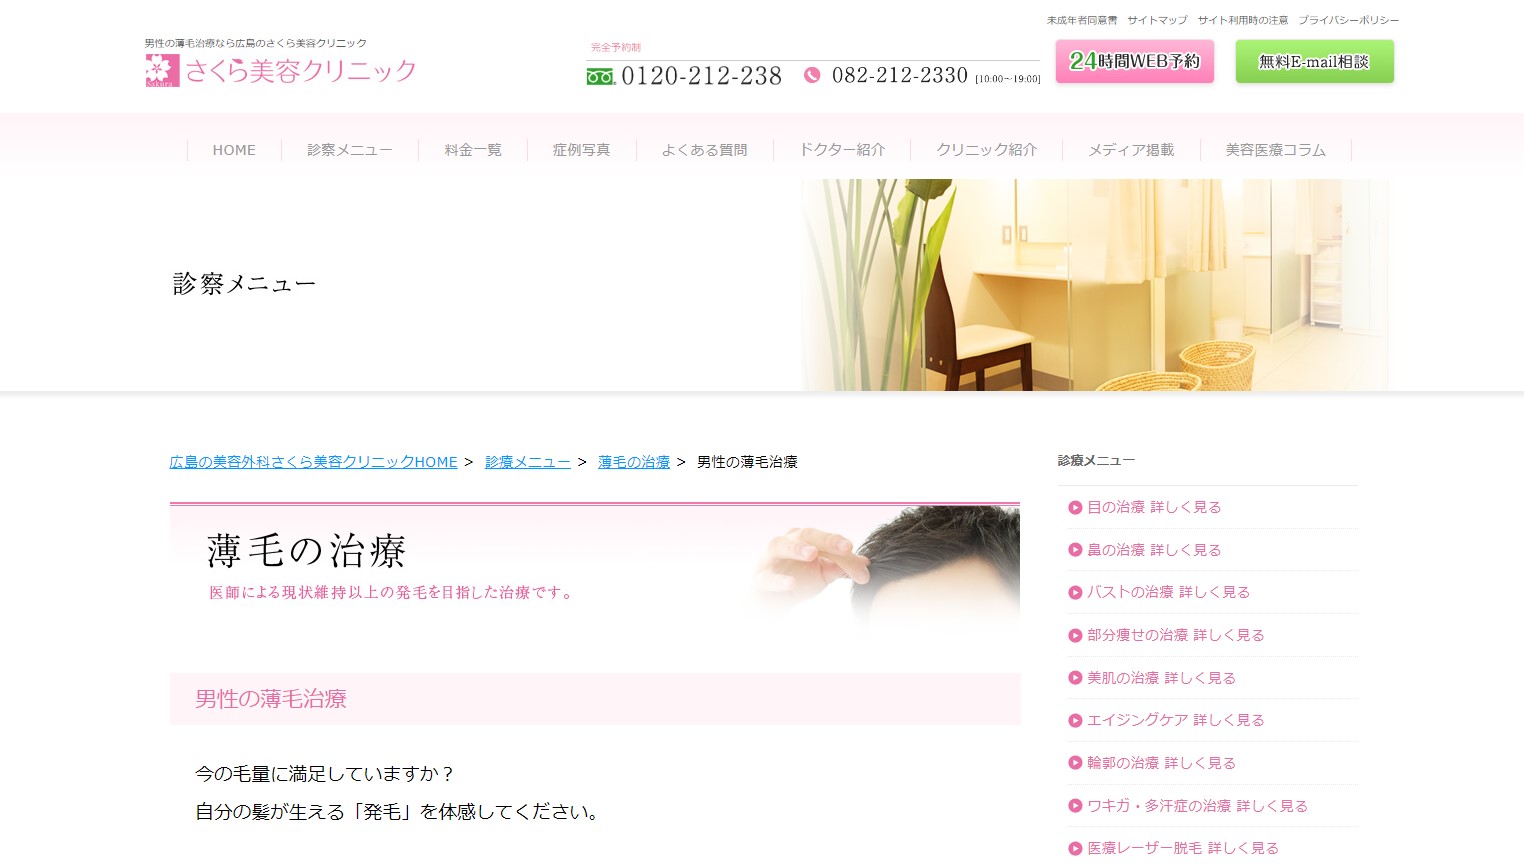This screenshot has height=865, width=1524.
Task: Follow the 広島の美容外科さくら美容クリニックHOME breadcrumb
Action: pyautogui.click(x=313, y=462)
